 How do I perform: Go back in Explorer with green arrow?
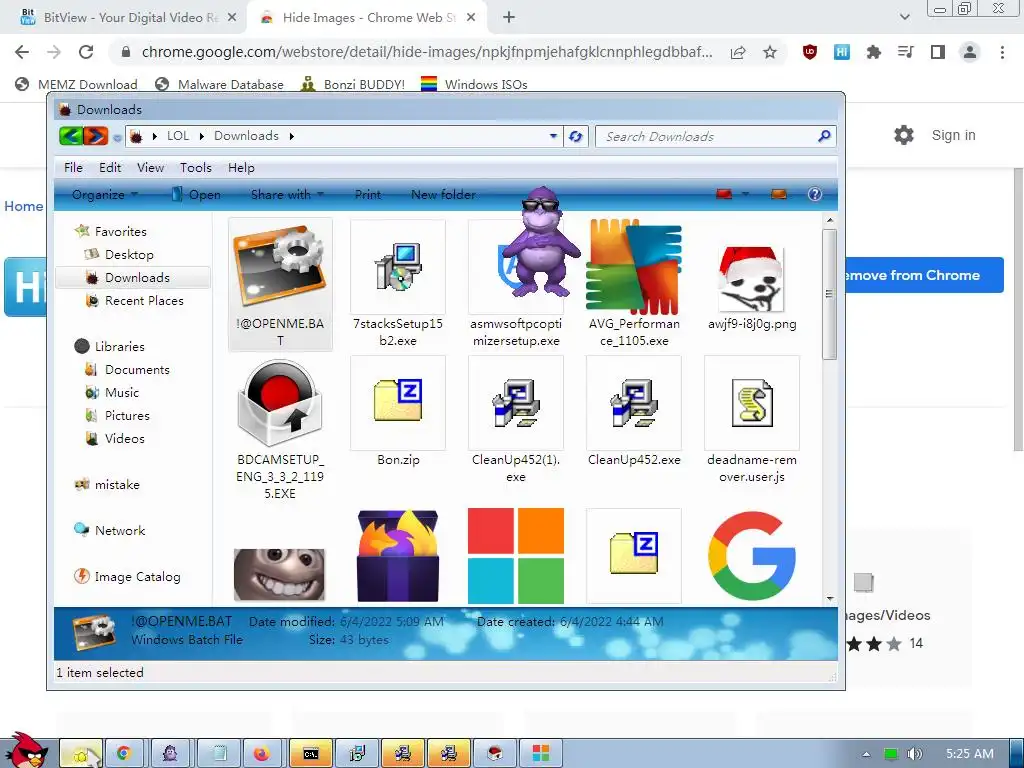(71, 136)
